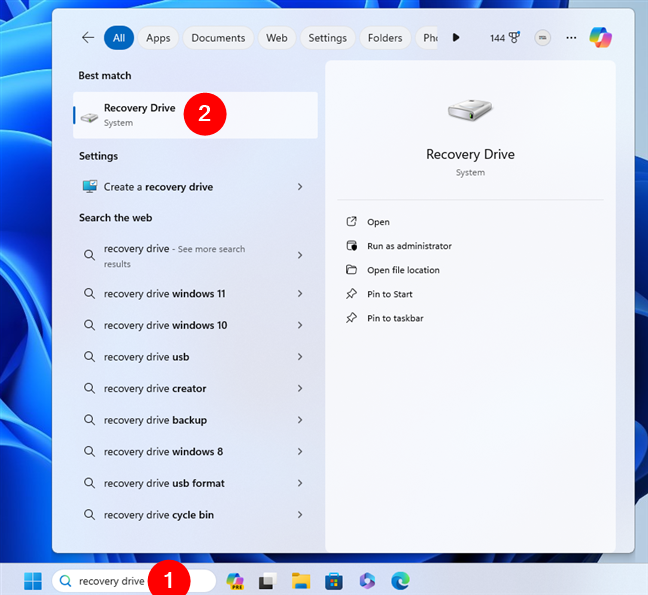
Task: Expand chevron beside 'recovery drive windows 10'
Action: tap(300, 325)
